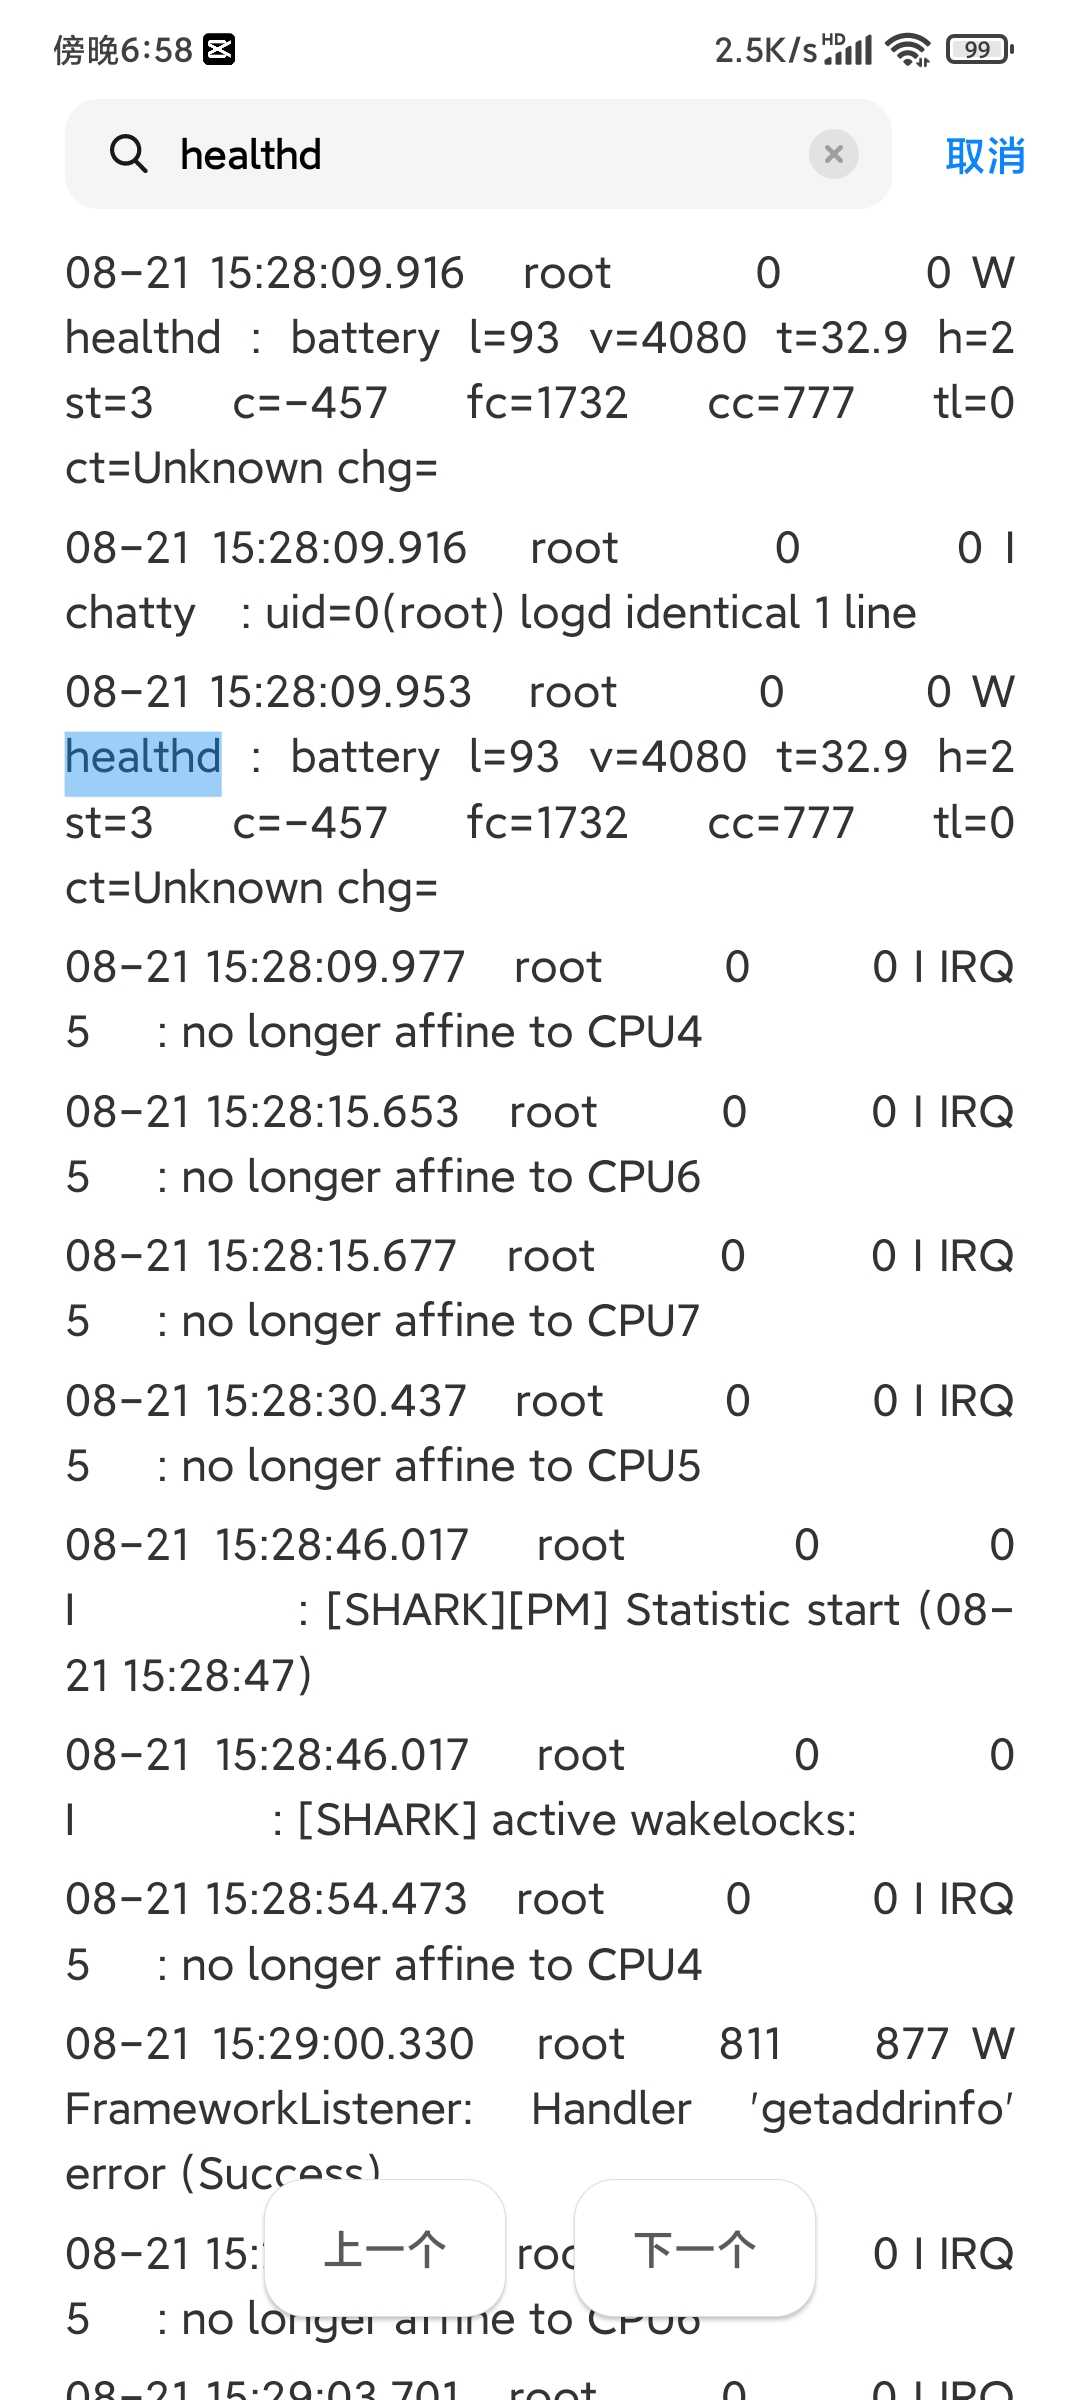Select the chatty logd identical line entry
This screenshot has width=1080, height=2400.
[540, 580]
